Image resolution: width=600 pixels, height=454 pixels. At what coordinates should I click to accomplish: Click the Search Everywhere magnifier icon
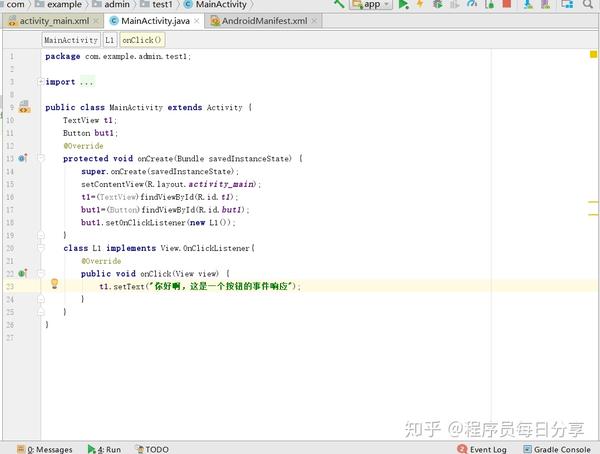coord(588,4)
